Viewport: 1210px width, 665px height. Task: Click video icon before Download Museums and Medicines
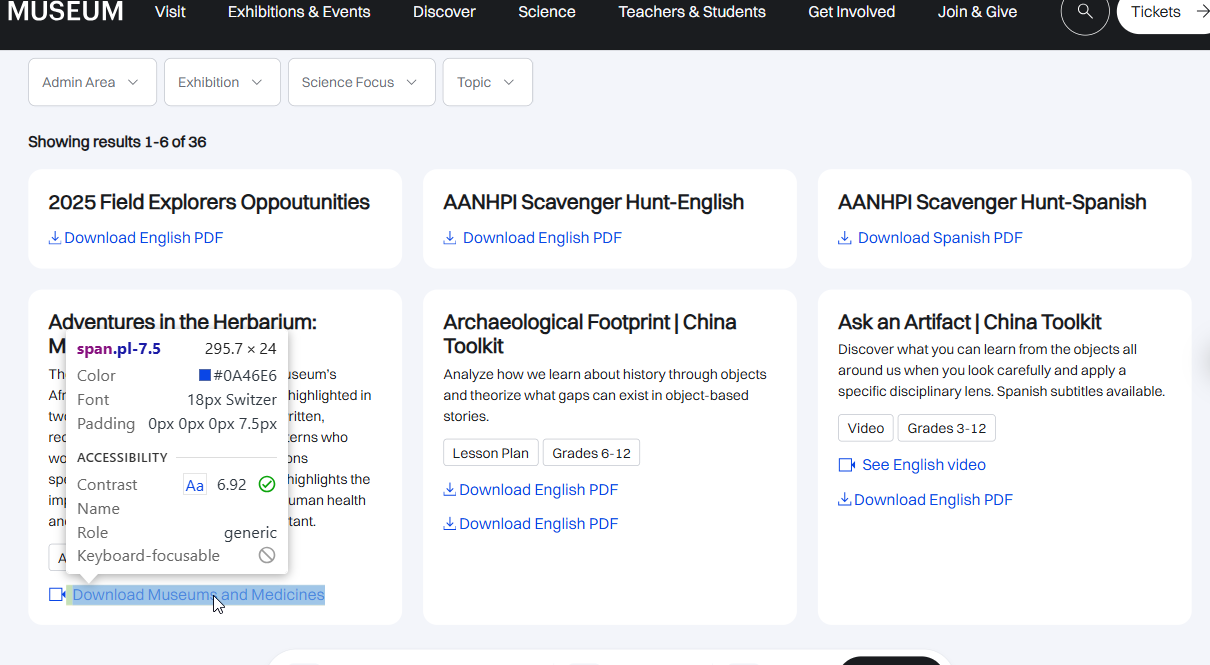point(57,595)
